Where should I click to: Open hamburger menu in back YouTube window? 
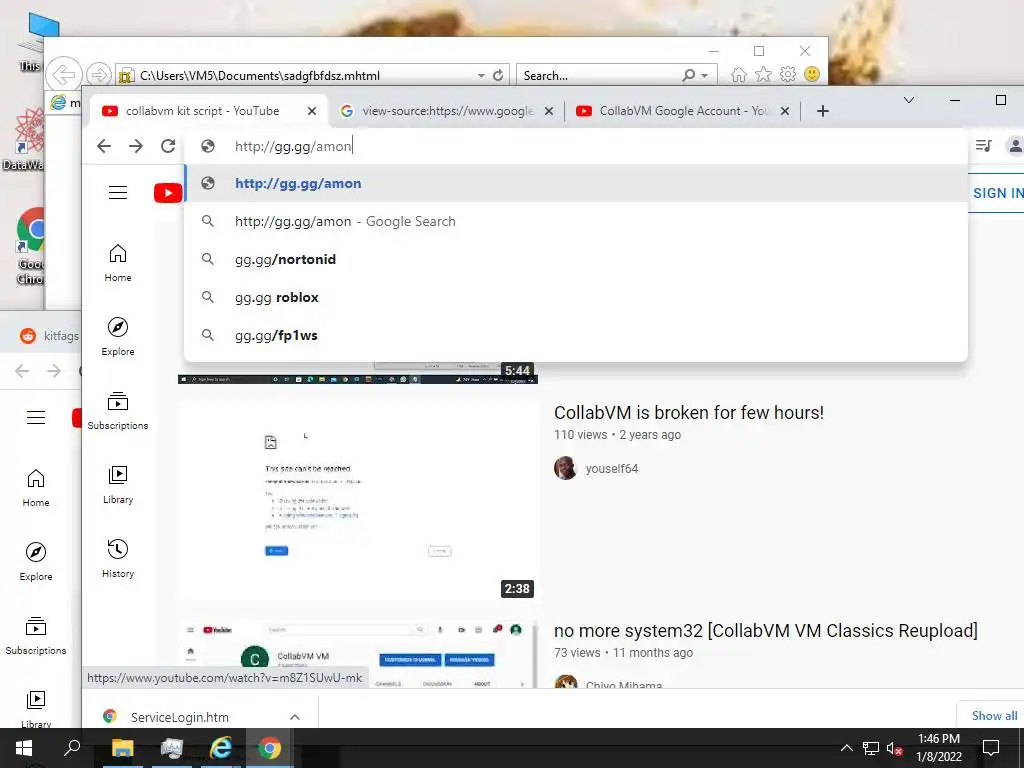pos(36,417)
